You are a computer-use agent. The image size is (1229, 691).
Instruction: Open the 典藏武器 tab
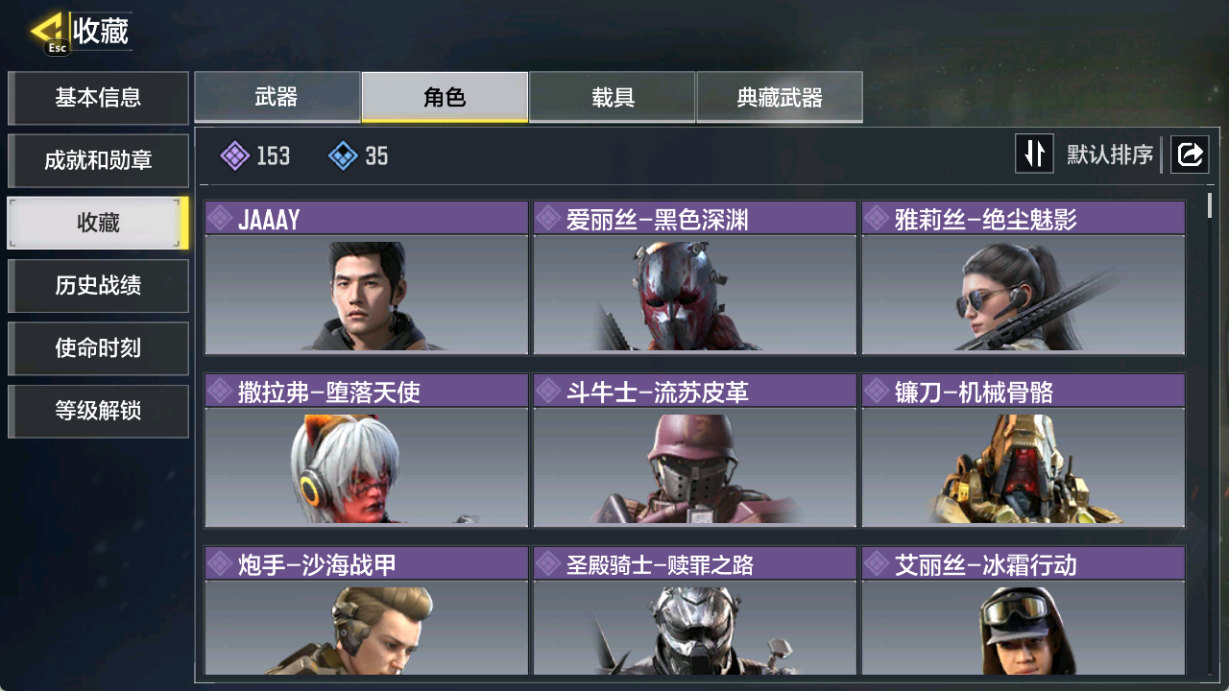click(780, 98)
